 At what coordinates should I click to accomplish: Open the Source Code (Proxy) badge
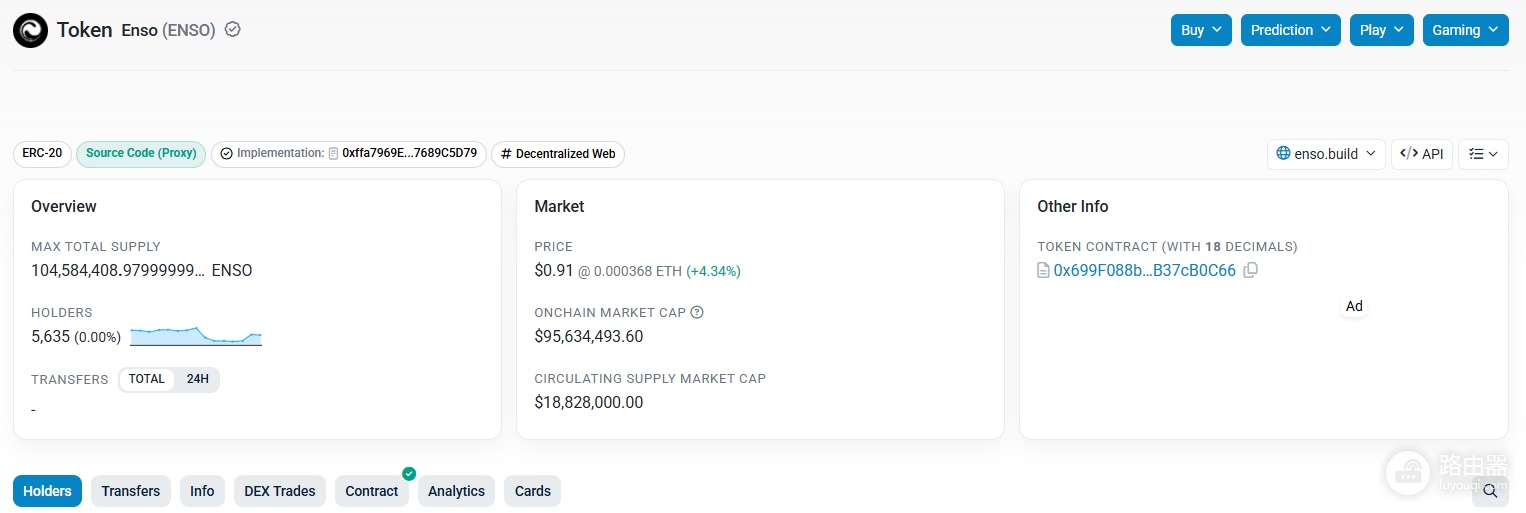[141, 154]
